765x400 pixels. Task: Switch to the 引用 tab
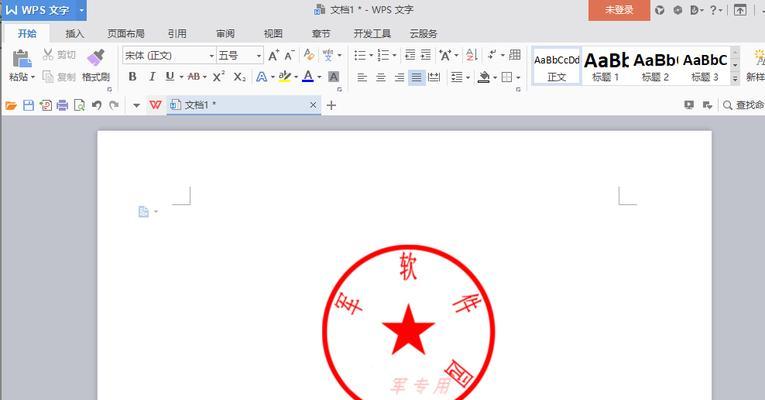177,33
